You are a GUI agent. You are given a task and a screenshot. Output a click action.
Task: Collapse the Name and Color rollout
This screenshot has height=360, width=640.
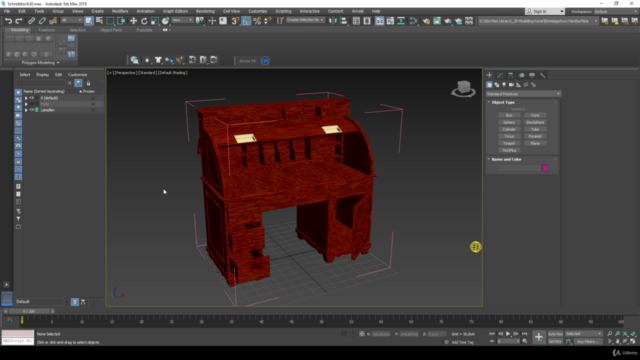[x=506, y=159]
